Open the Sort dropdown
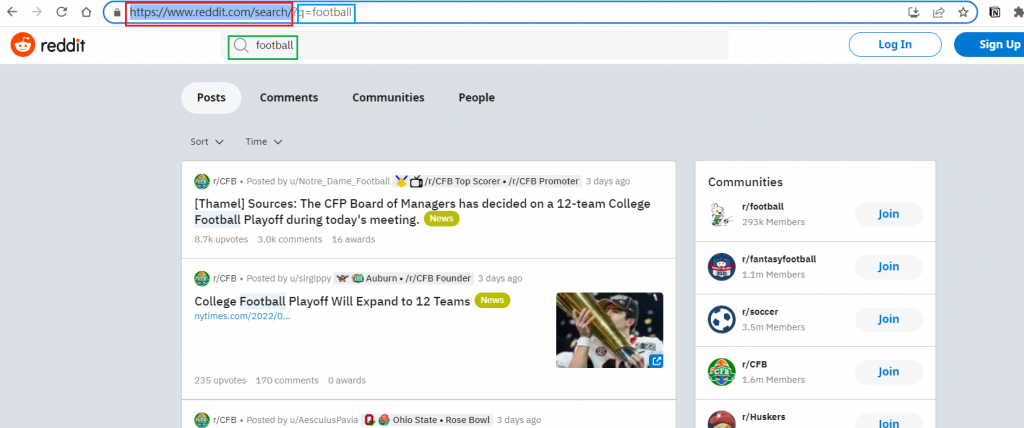The height and width of the screenshot is (428, 1024). point(207,142)
